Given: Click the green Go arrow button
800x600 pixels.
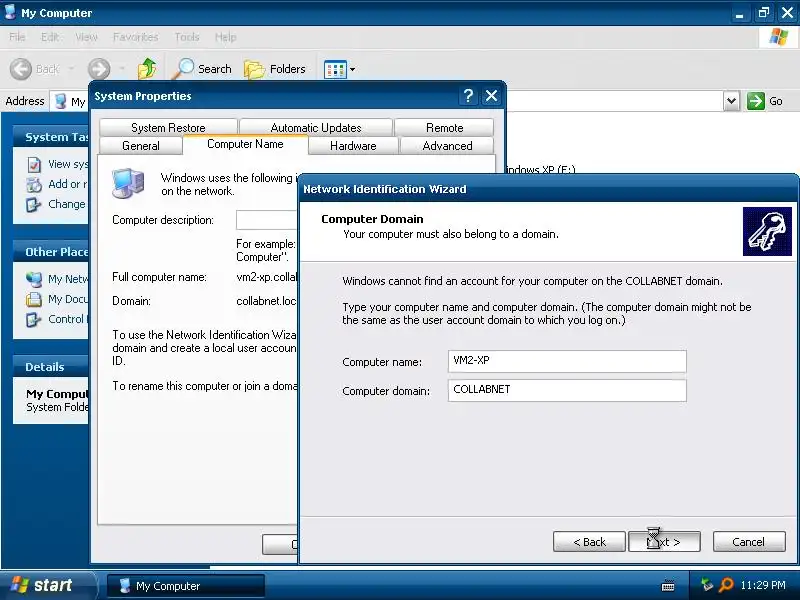Looking at the screenshot, I should click(756, 101).
